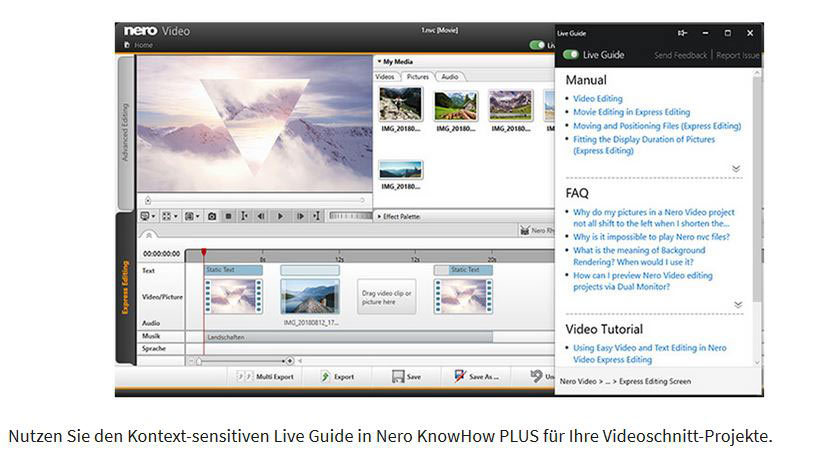The width and height of the screenshot is (823, 467).
Task: Open the full screen view dropdown
Action: coord(169,216)
